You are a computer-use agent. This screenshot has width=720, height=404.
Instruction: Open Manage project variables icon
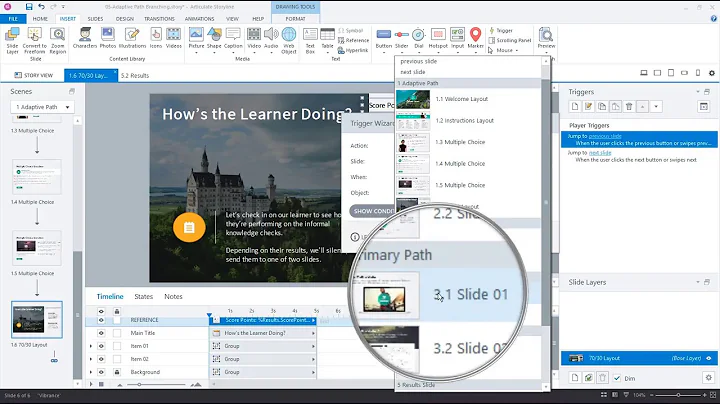click(x=703, y=107)
